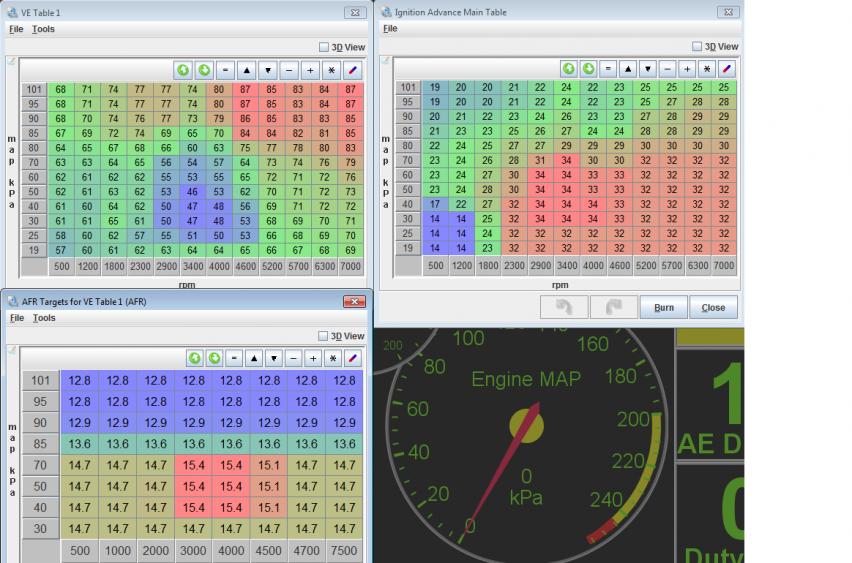The height and width of the screenshot is (563, 852).
Task: Click the Close button below ignition table
Action: pyautogui.click(x=713, y=307)
